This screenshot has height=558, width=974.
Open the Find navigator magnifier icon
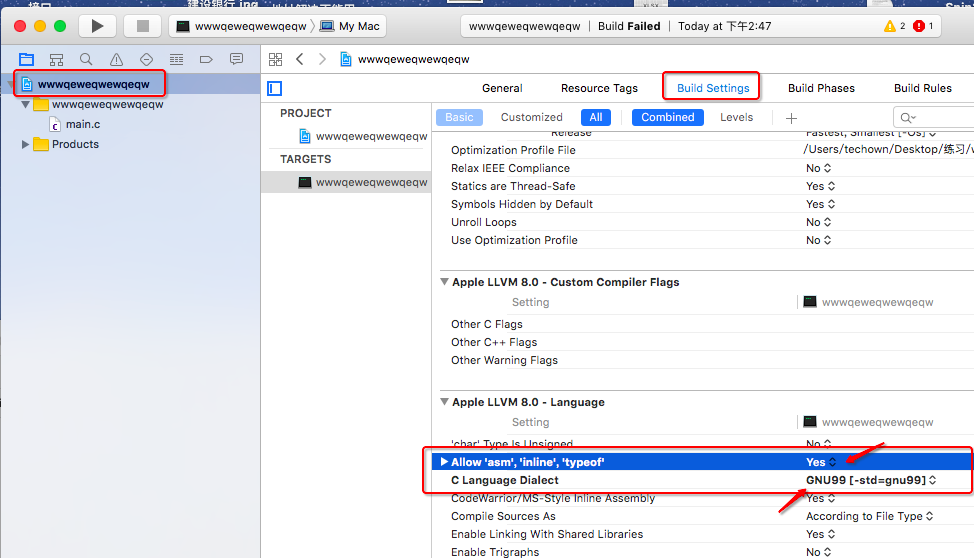click(86, 60)
